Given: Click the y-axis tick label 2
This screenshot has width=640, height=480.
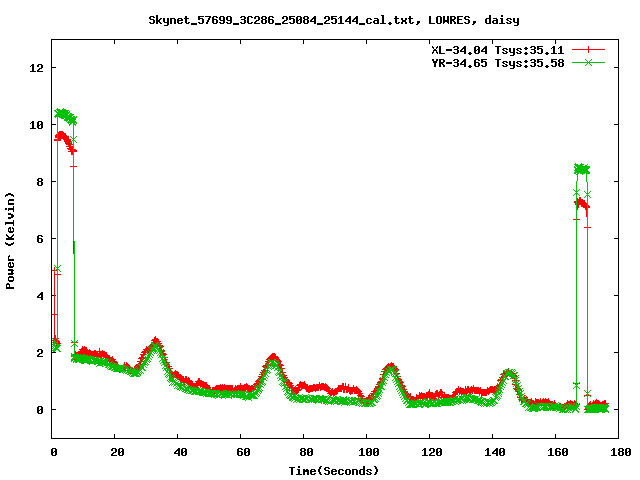Looking at the screenshot, I should tap(40, 353).
